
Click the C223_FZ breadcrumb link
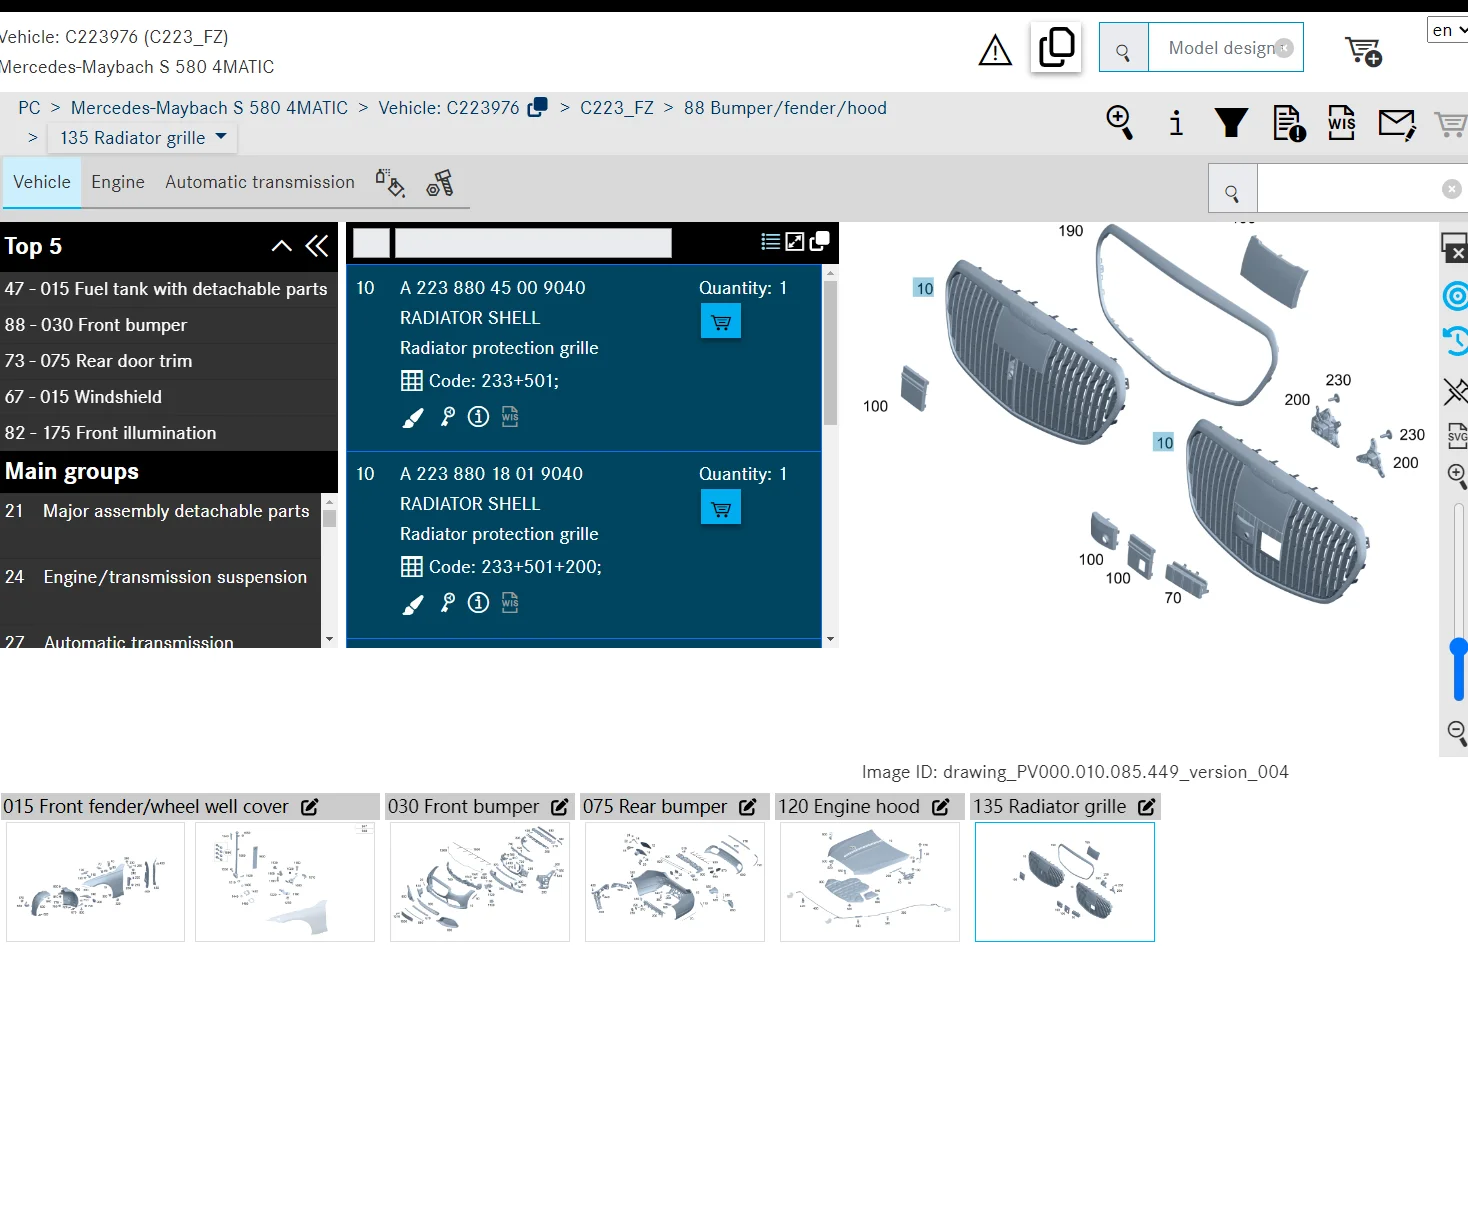(x=617, y=108)
